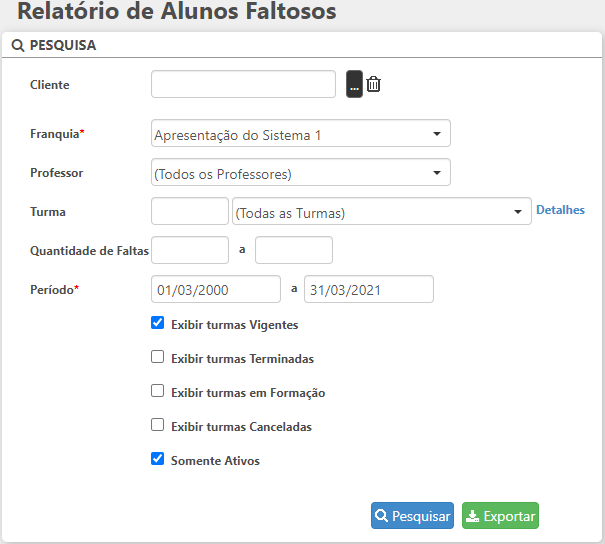Click the Turma code input box

click(190, 212)
